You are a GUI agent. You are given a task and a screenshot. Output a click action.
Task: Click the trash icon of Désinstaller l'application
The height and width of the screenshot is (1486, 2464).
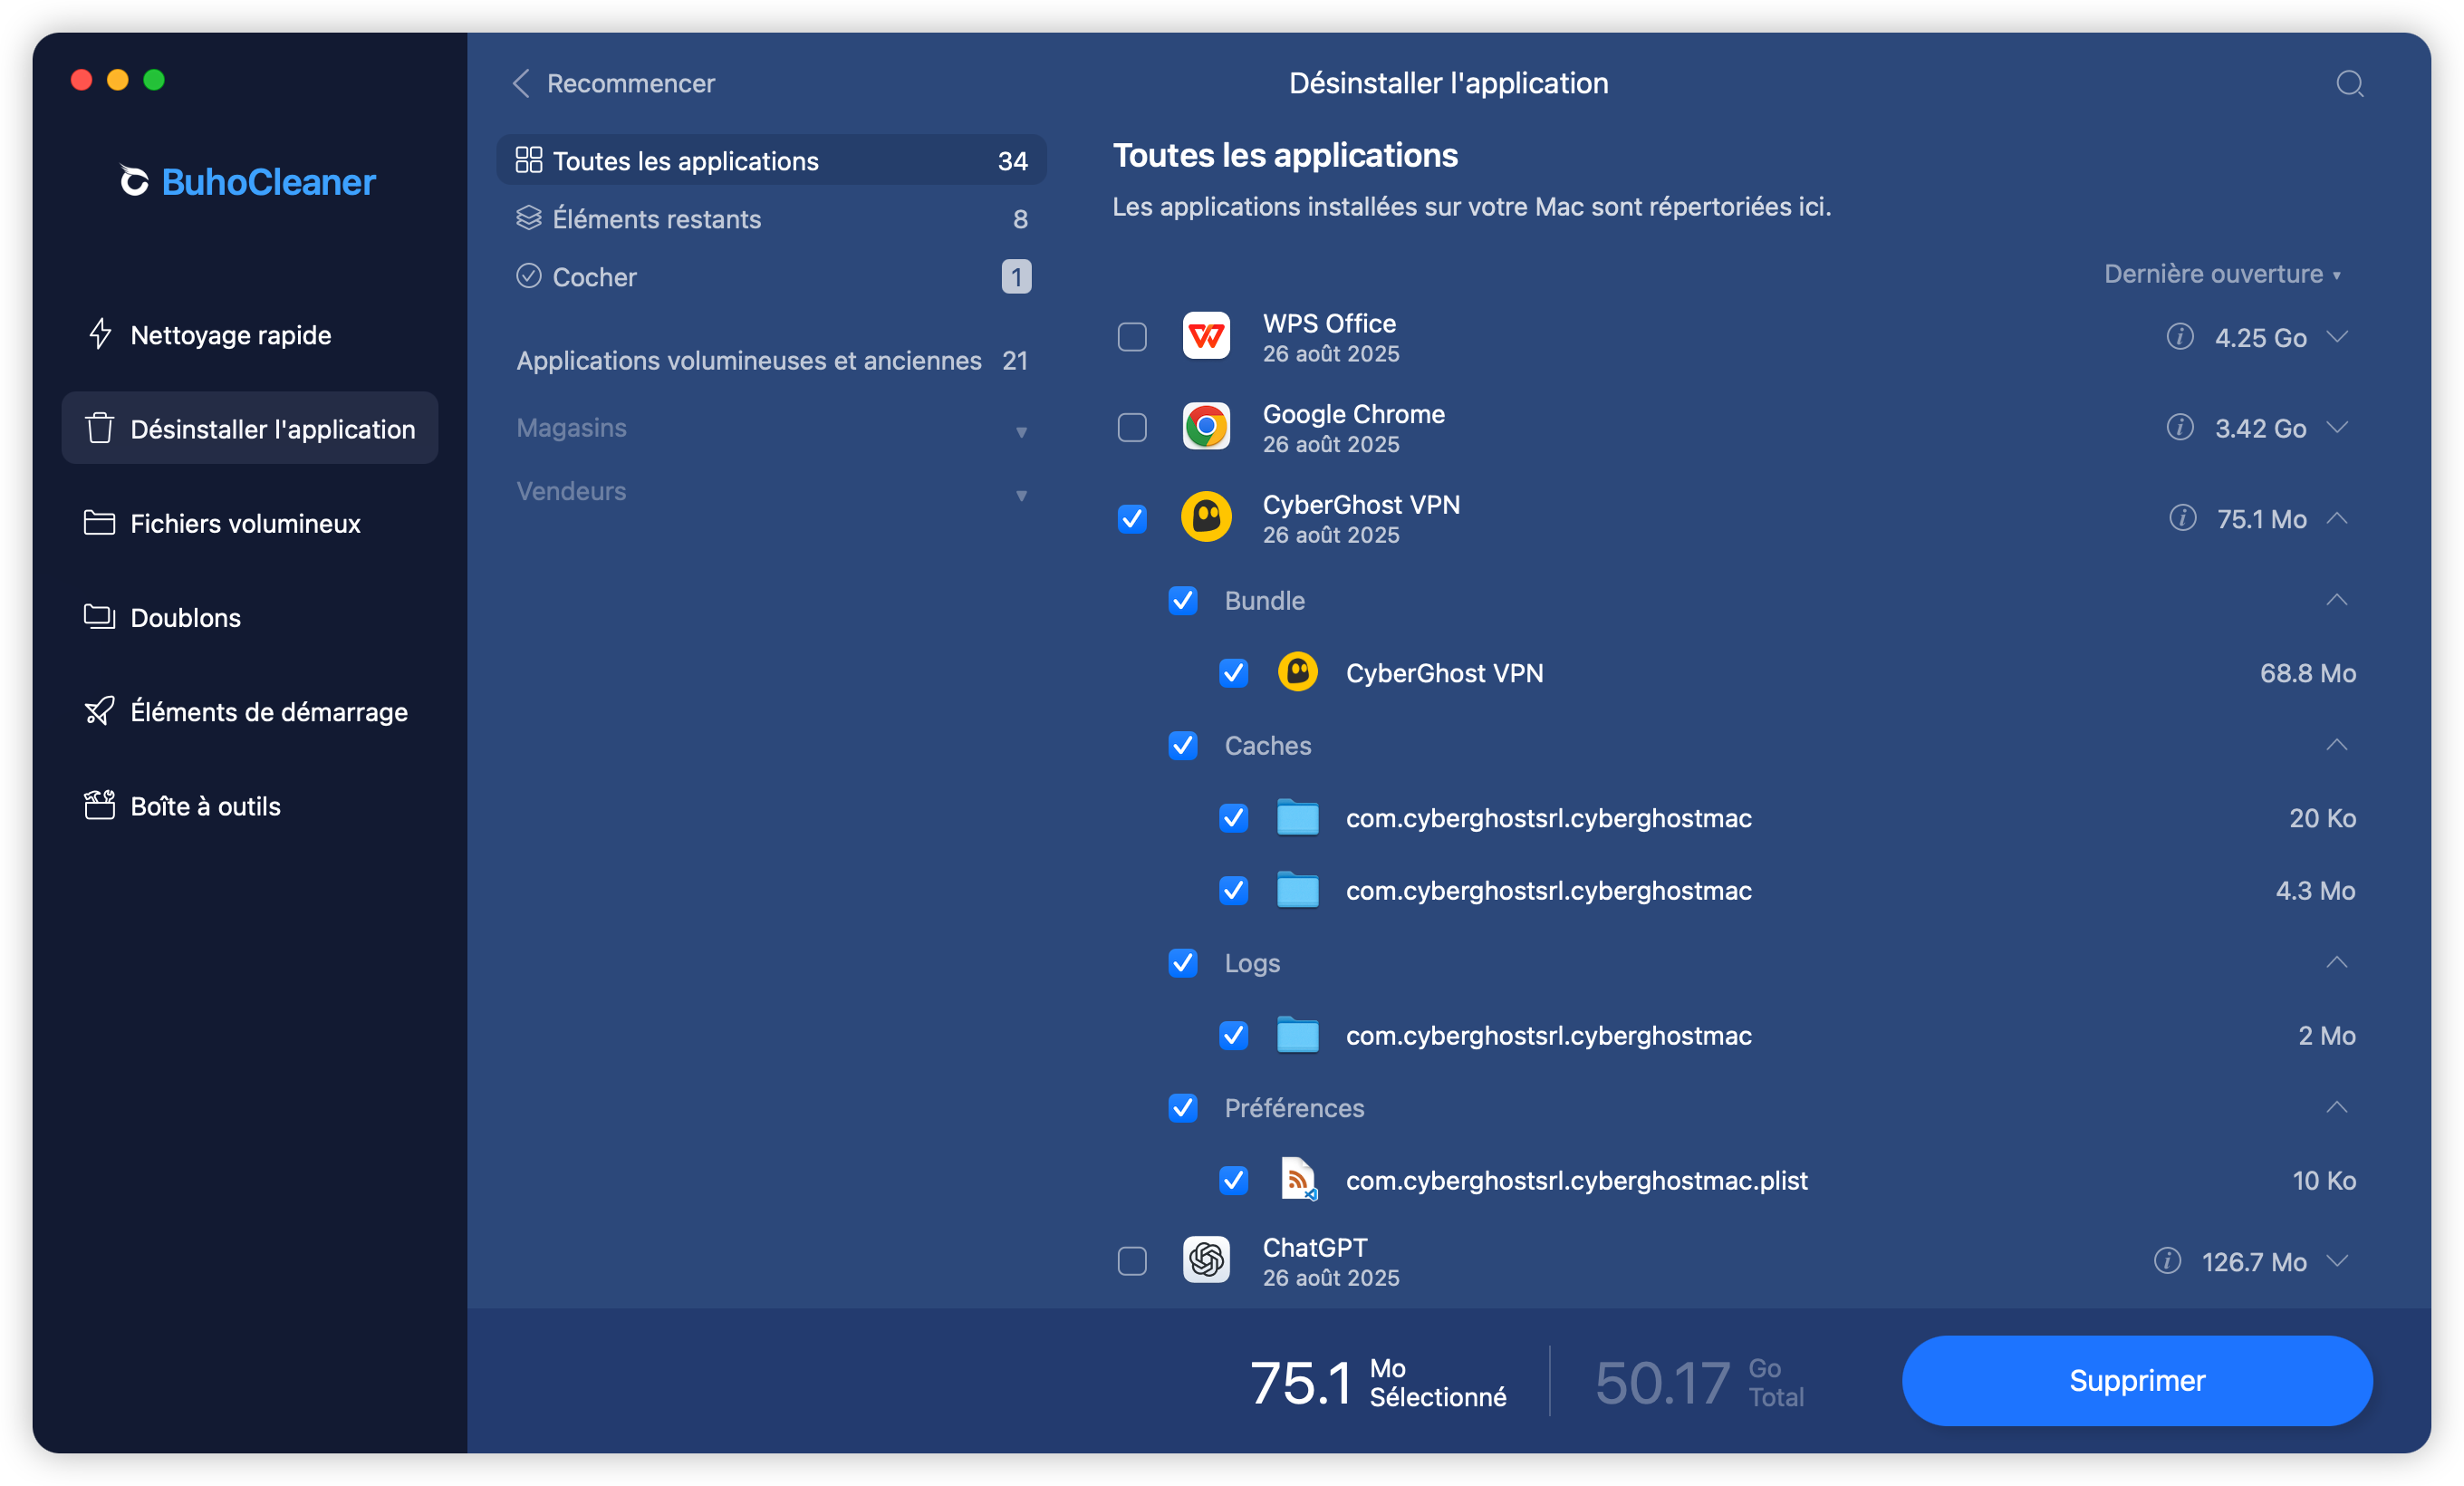tap(99, 428)
